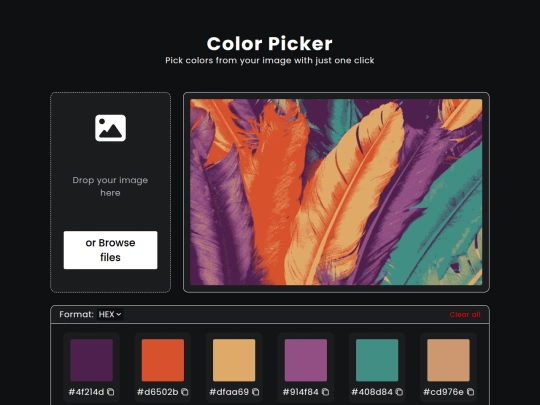The height and width of the screenshot is (405, 540).
Task: Select the violet #914f84 swatch
Action: [x=306, y=360]
